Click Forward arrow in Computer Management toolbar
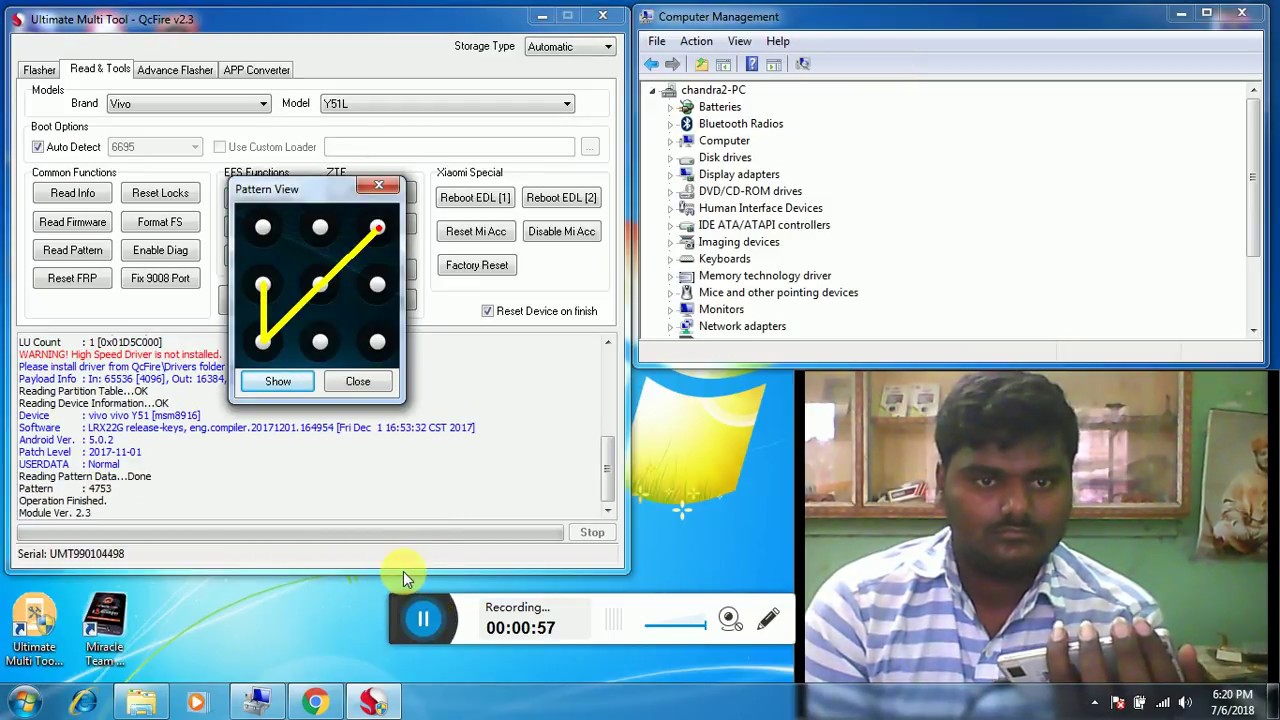Viewport: 1280px width, 720px height. 672,64
